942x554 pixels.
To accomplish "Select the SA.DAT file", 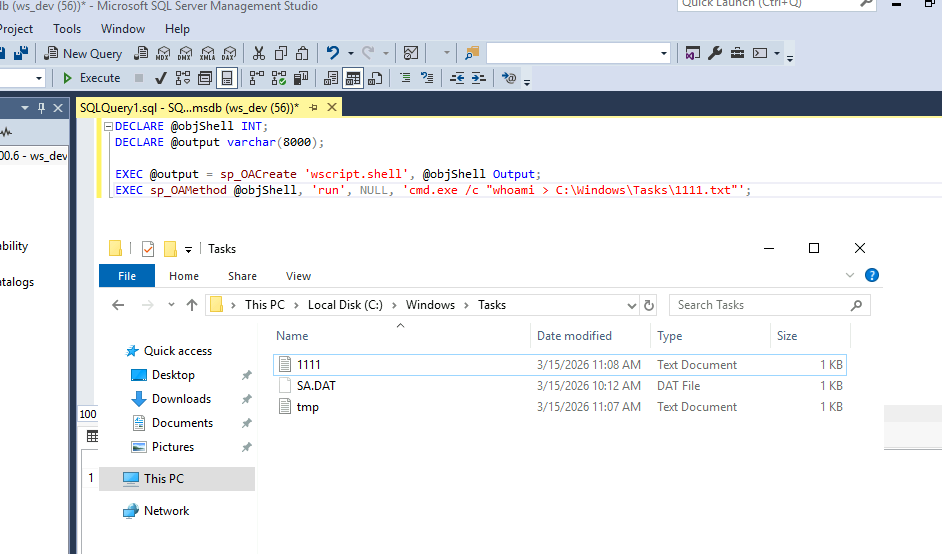I will pyautogui.click(x=560, y=386).
